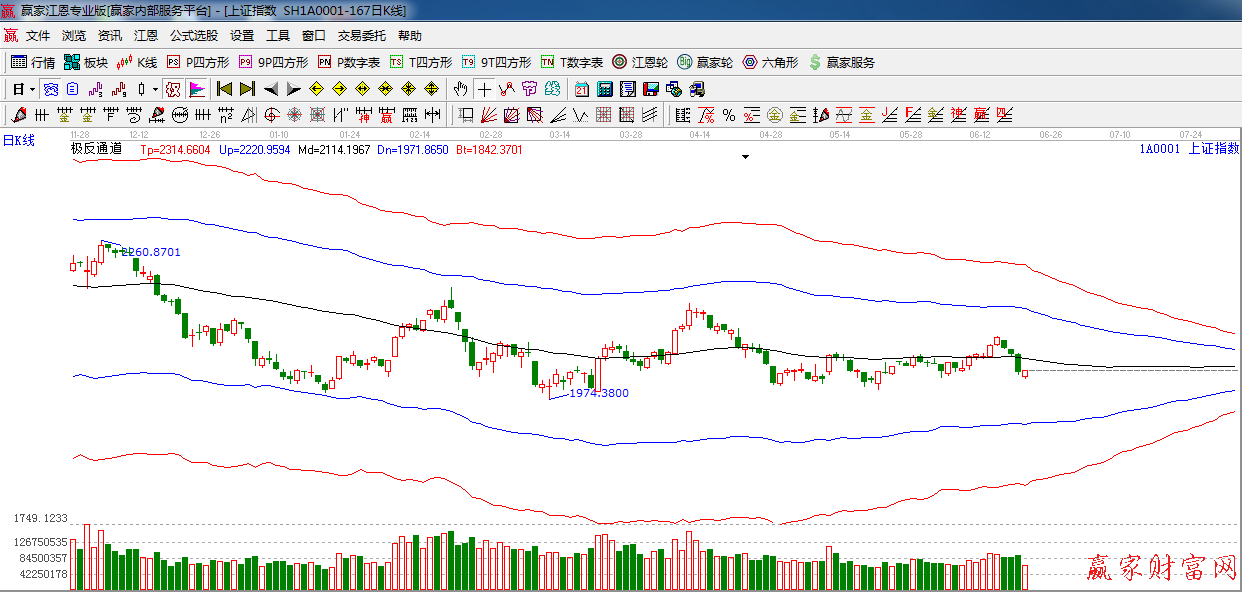Open the 公式选股 menu

point(193,35)
